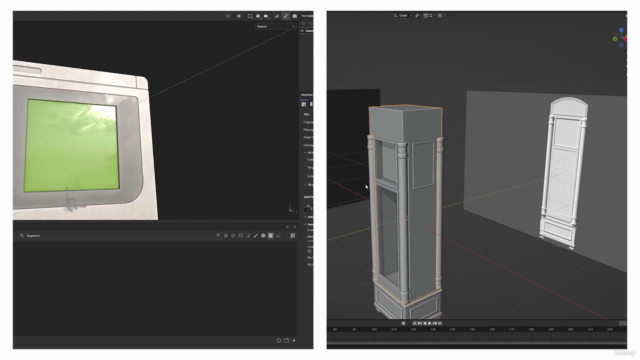The image size is (640, 360).
Task: Open the Material channel dropdown in viewport
Action: pos(276,27)
